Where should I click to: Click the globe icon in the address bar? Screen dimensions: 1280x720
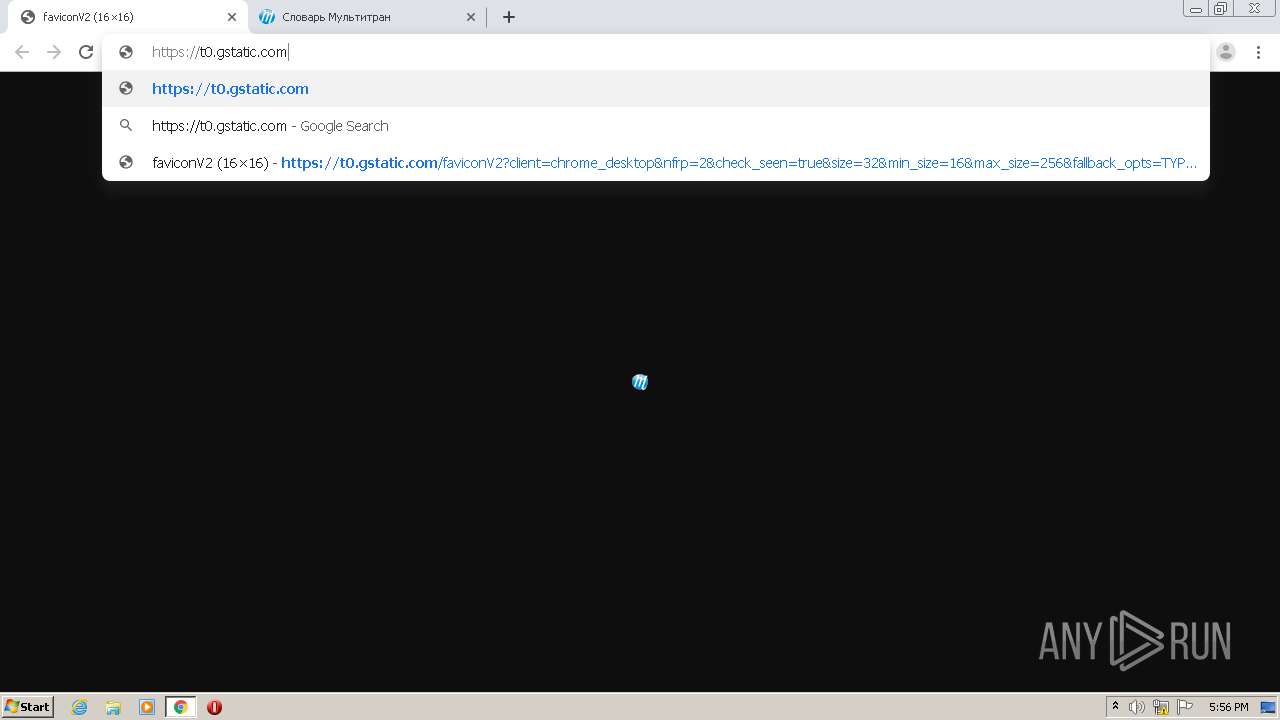coord(126,52)
